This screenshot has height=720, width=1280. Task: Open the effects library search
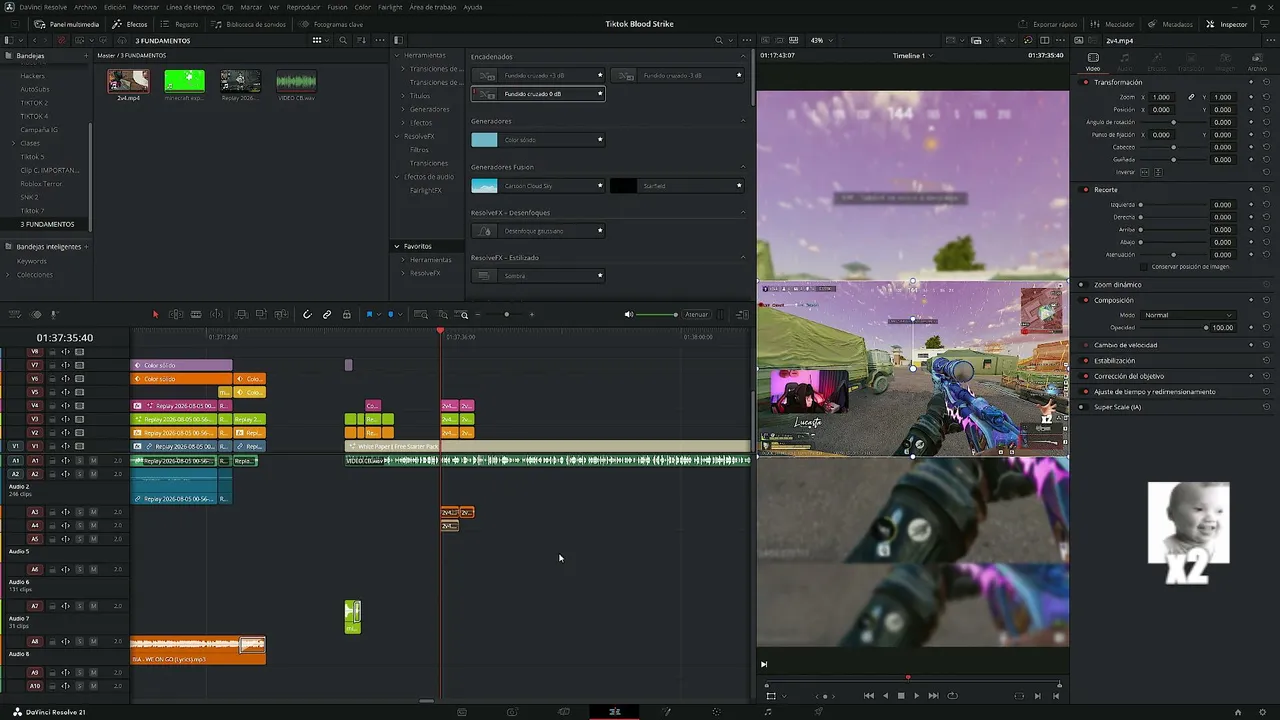[718, 40]
